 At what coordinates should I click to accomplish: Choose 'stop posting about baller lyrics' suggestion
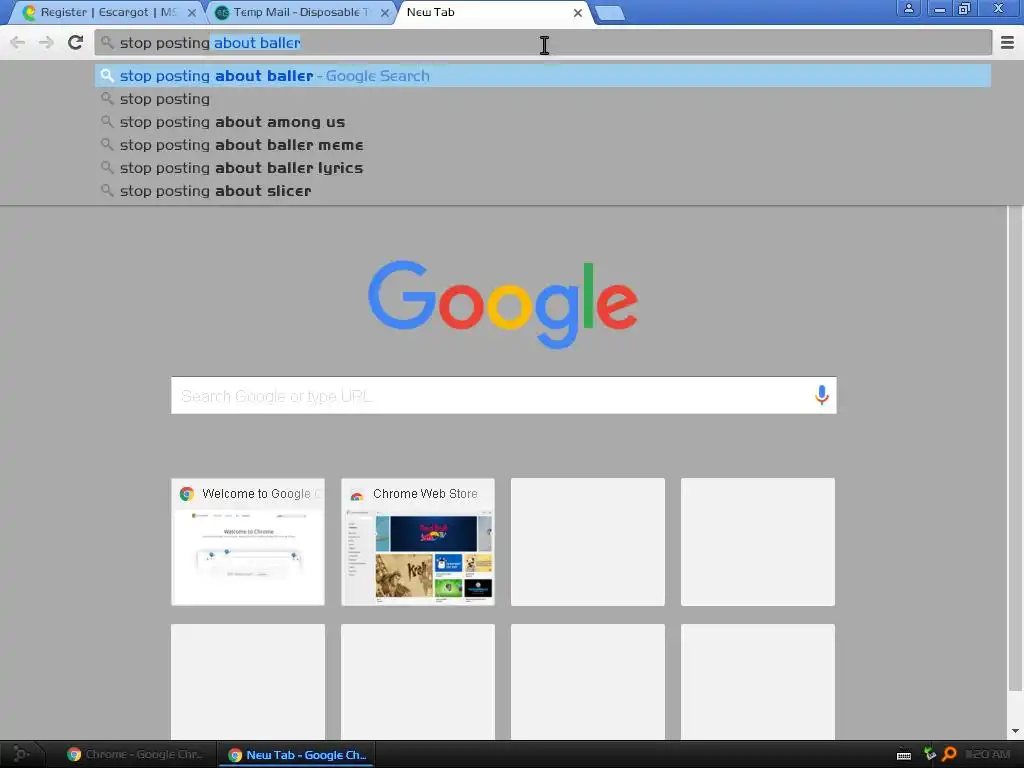pos(543,167)
